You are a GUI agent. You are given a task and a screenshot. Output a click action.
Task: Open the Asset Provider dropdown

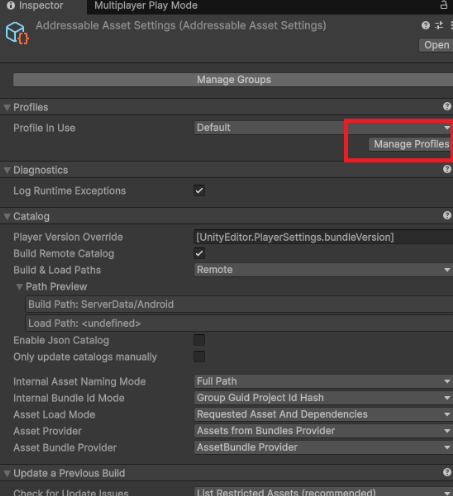(323, 431)
